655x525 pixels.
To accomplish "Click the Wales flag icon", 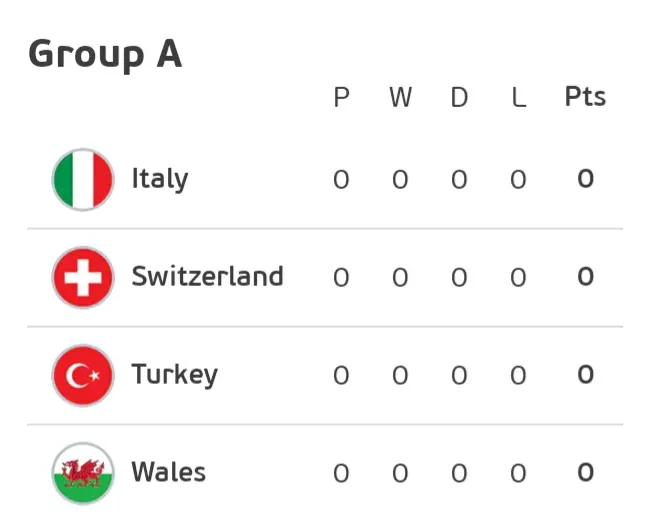I will tap(83, 472).
